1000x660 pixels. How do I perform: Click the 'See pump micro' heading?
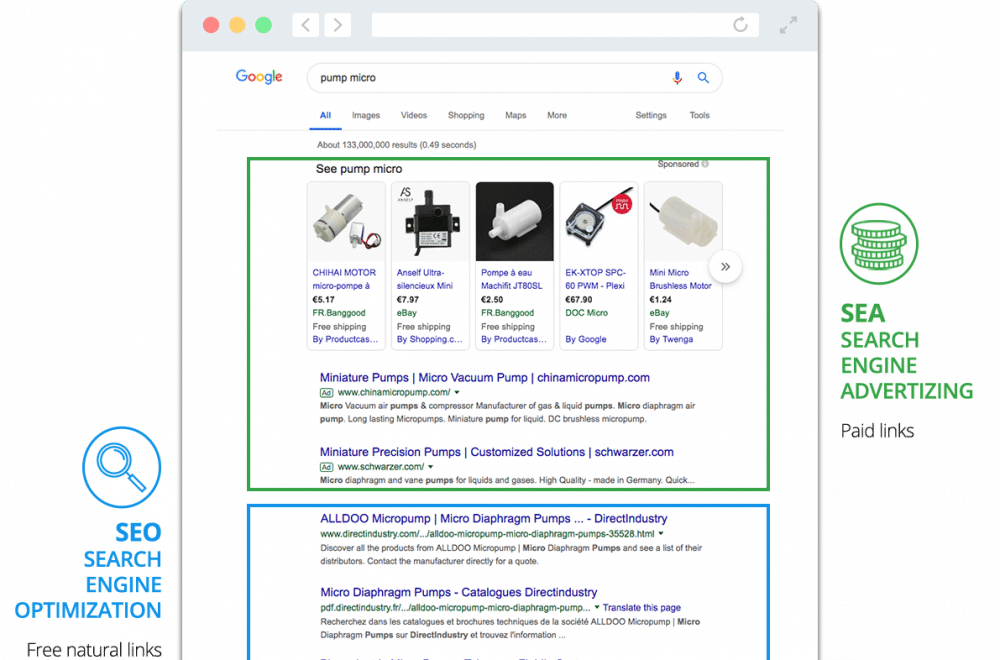[359, 169]
